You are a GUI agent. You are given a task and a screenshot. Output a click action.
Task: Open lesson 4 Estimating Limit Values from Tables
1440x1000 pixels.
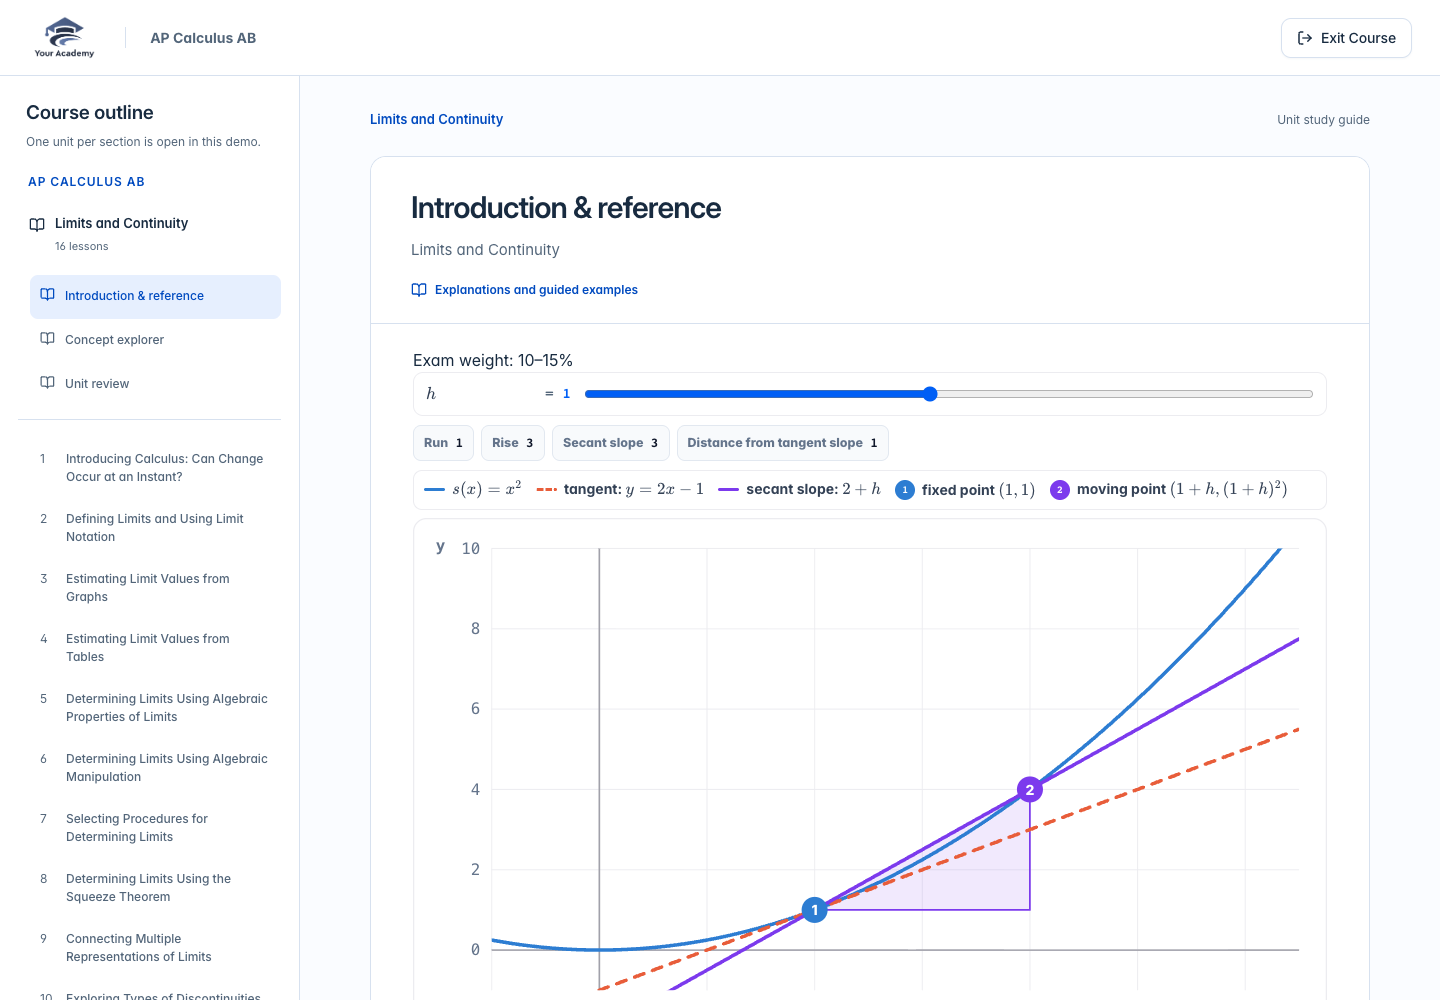coord(155,648)
